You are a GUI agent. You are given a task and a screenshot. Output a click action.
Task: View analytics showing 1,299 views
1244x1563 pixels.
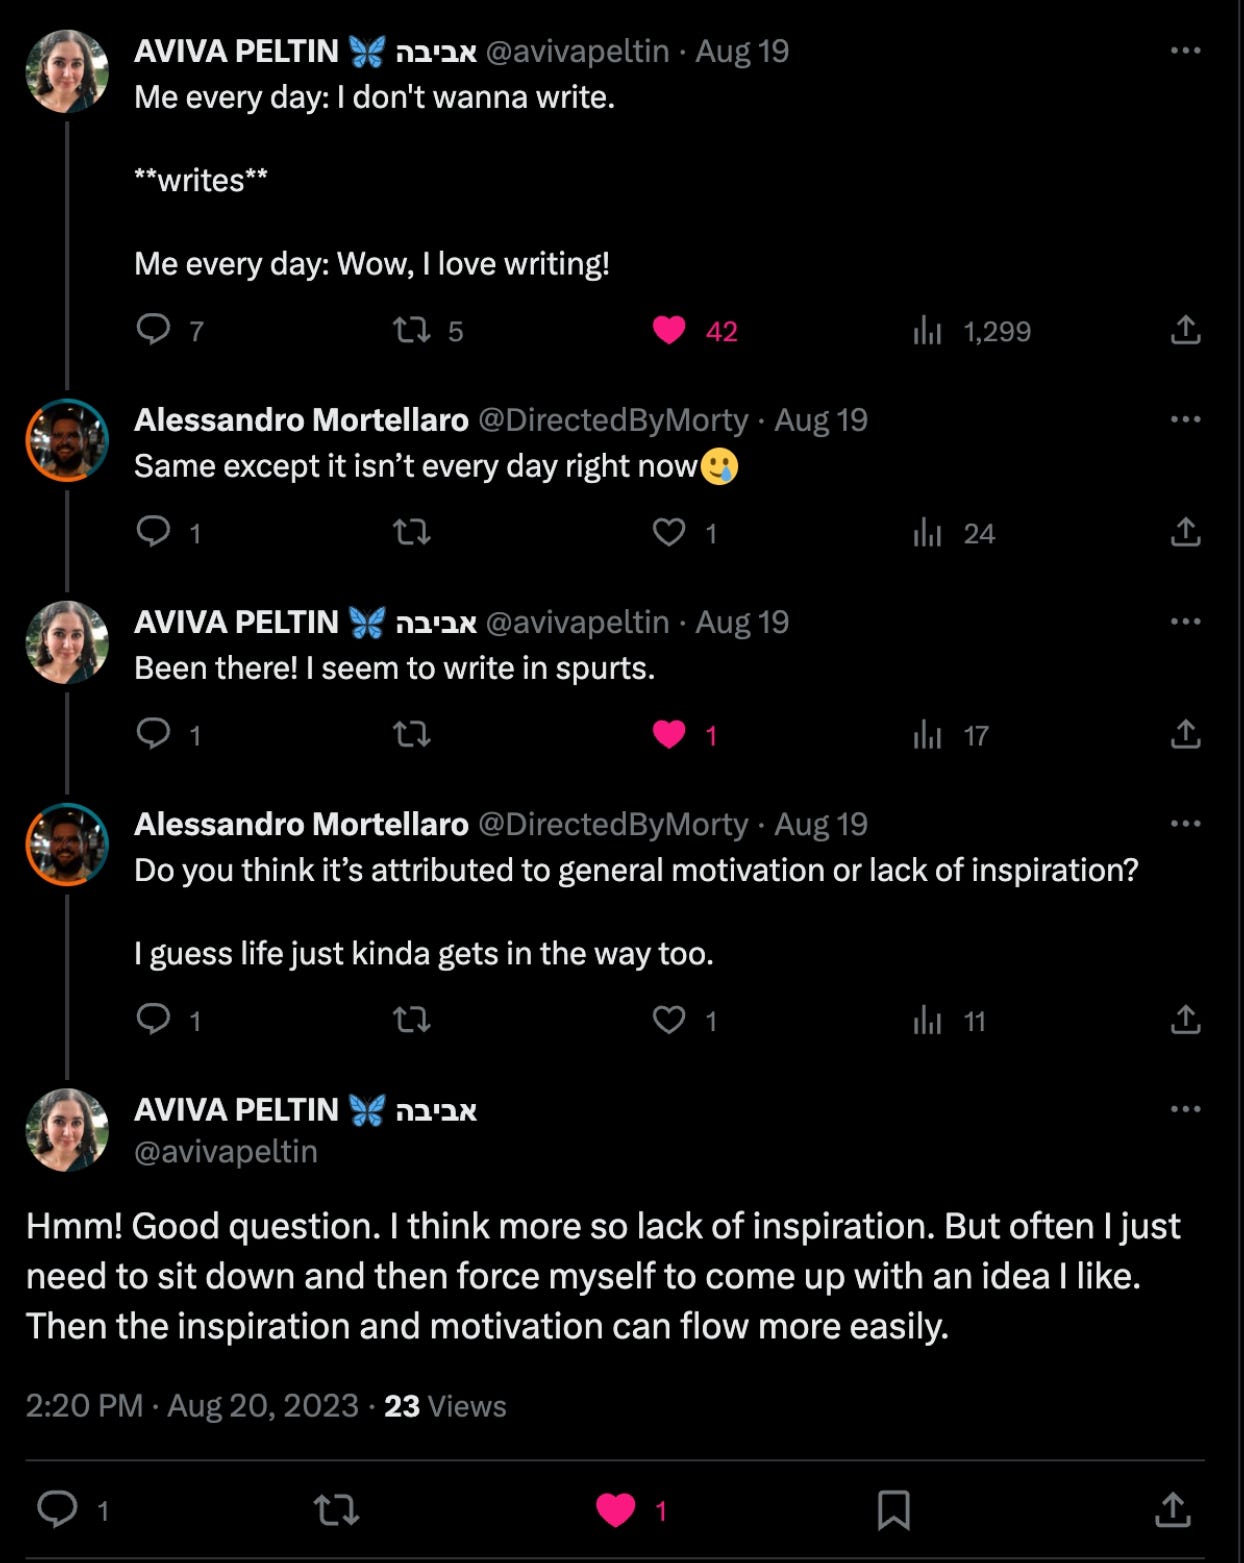pos(927,330)
